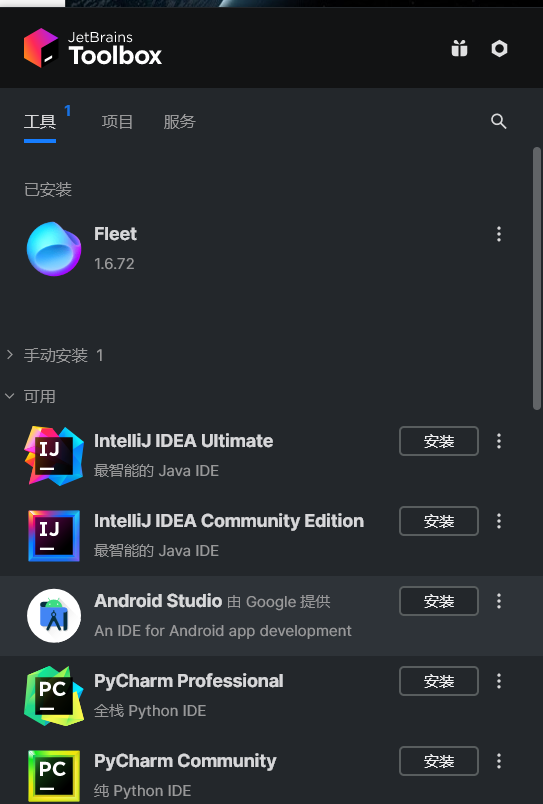Screen dimensions: 543x804
Task: Install IntelliJ IDEA Ultimate
Action: click(x=439, y=441)
